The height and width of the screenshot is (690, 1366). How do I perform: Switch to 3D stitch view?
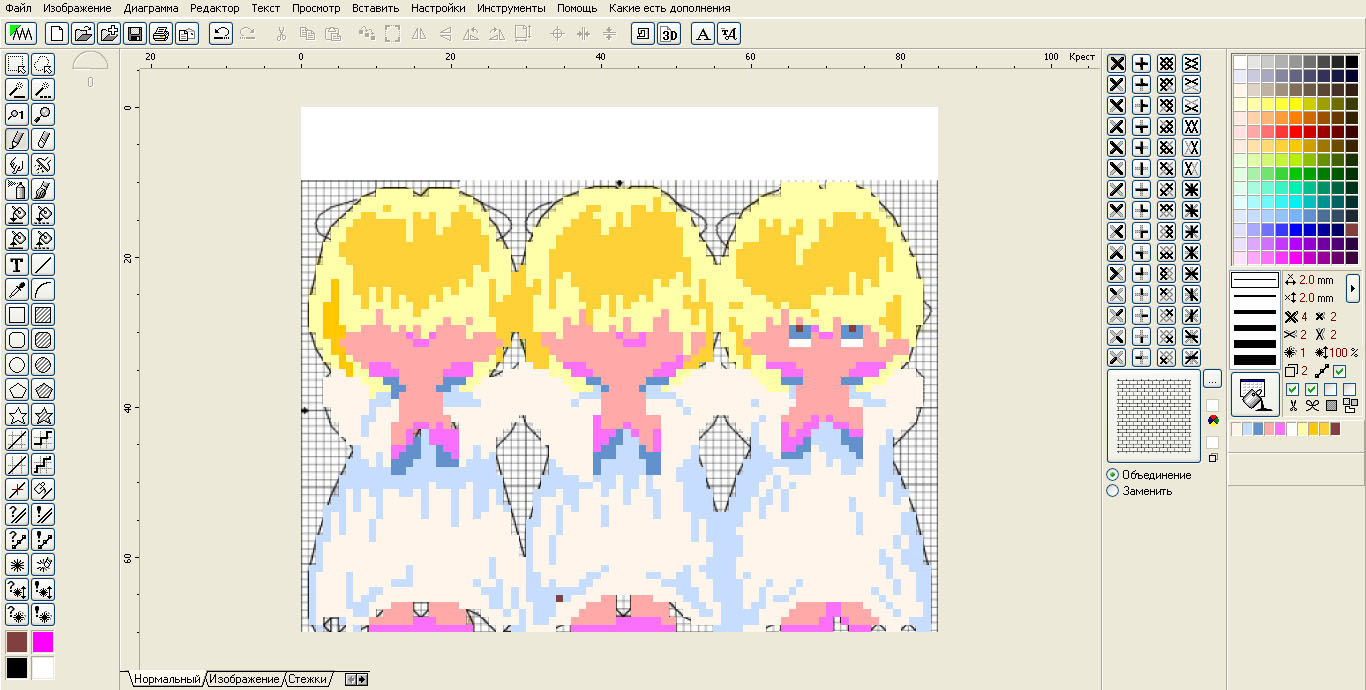pyautogui.click(x=669, y=33)
